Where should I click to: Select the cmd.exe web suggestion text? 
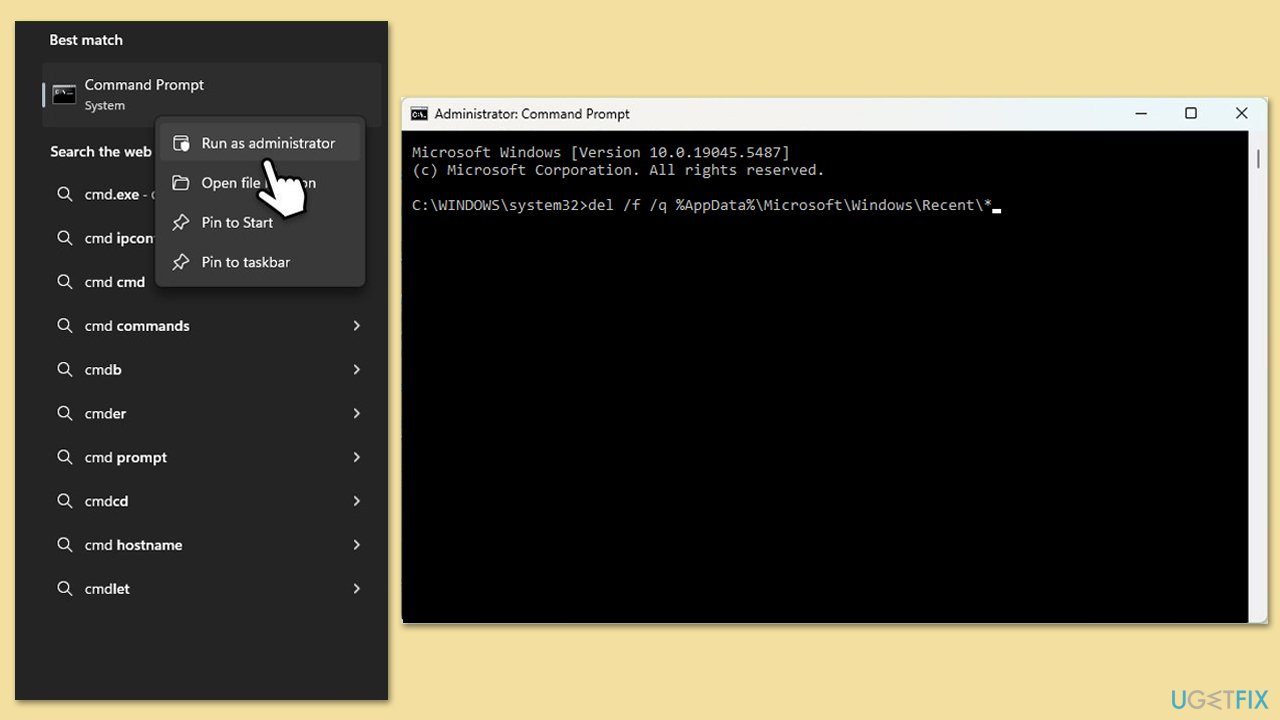pyautogui.click(x=112, y=194)
